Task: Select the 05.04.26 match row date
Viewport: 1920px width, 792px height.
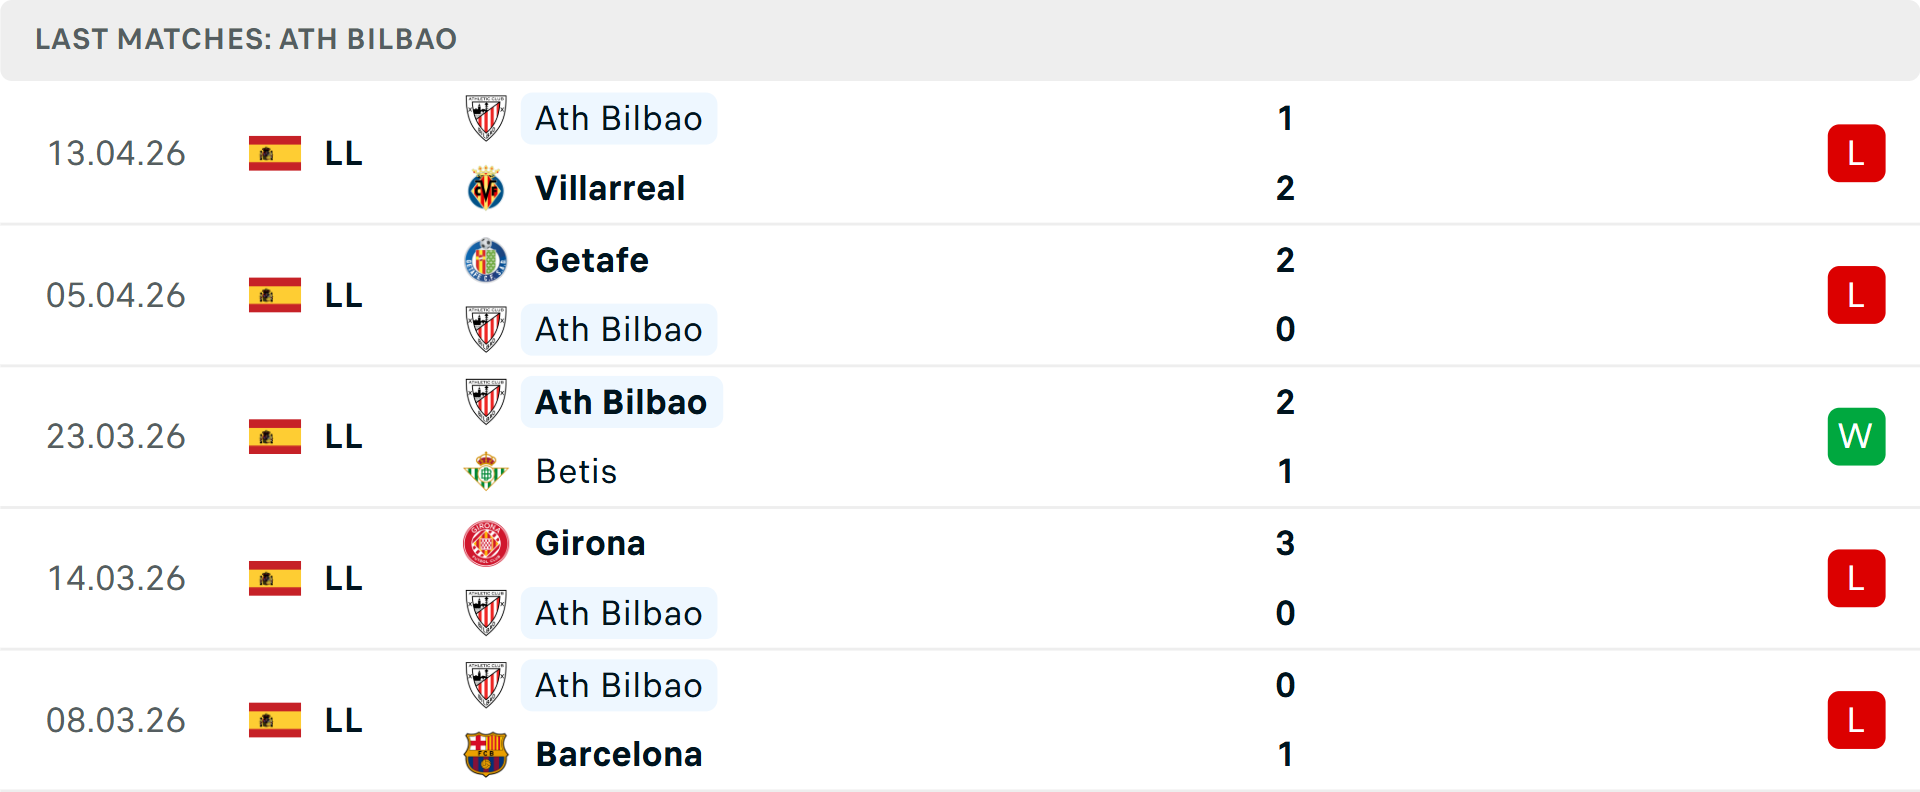Action: click(x=116, y=295)
